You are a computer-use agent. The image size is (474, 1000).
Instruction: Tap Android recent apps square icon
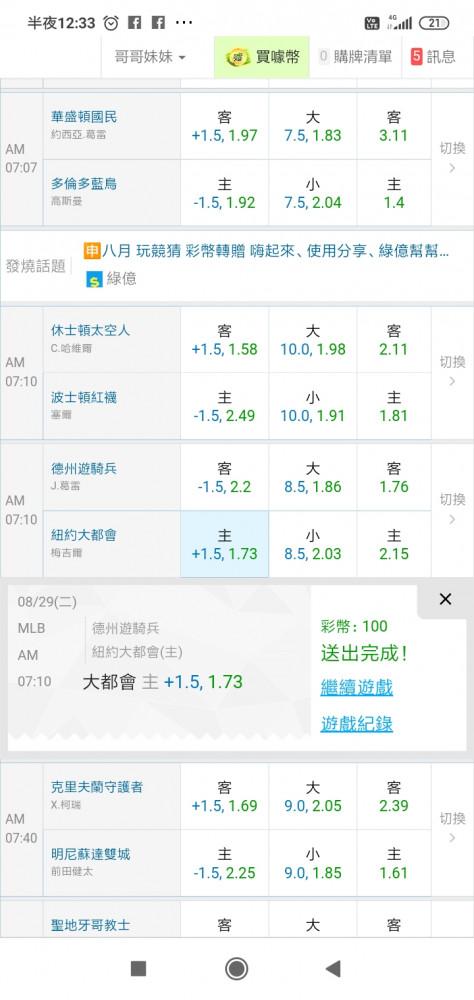point(138,969)
